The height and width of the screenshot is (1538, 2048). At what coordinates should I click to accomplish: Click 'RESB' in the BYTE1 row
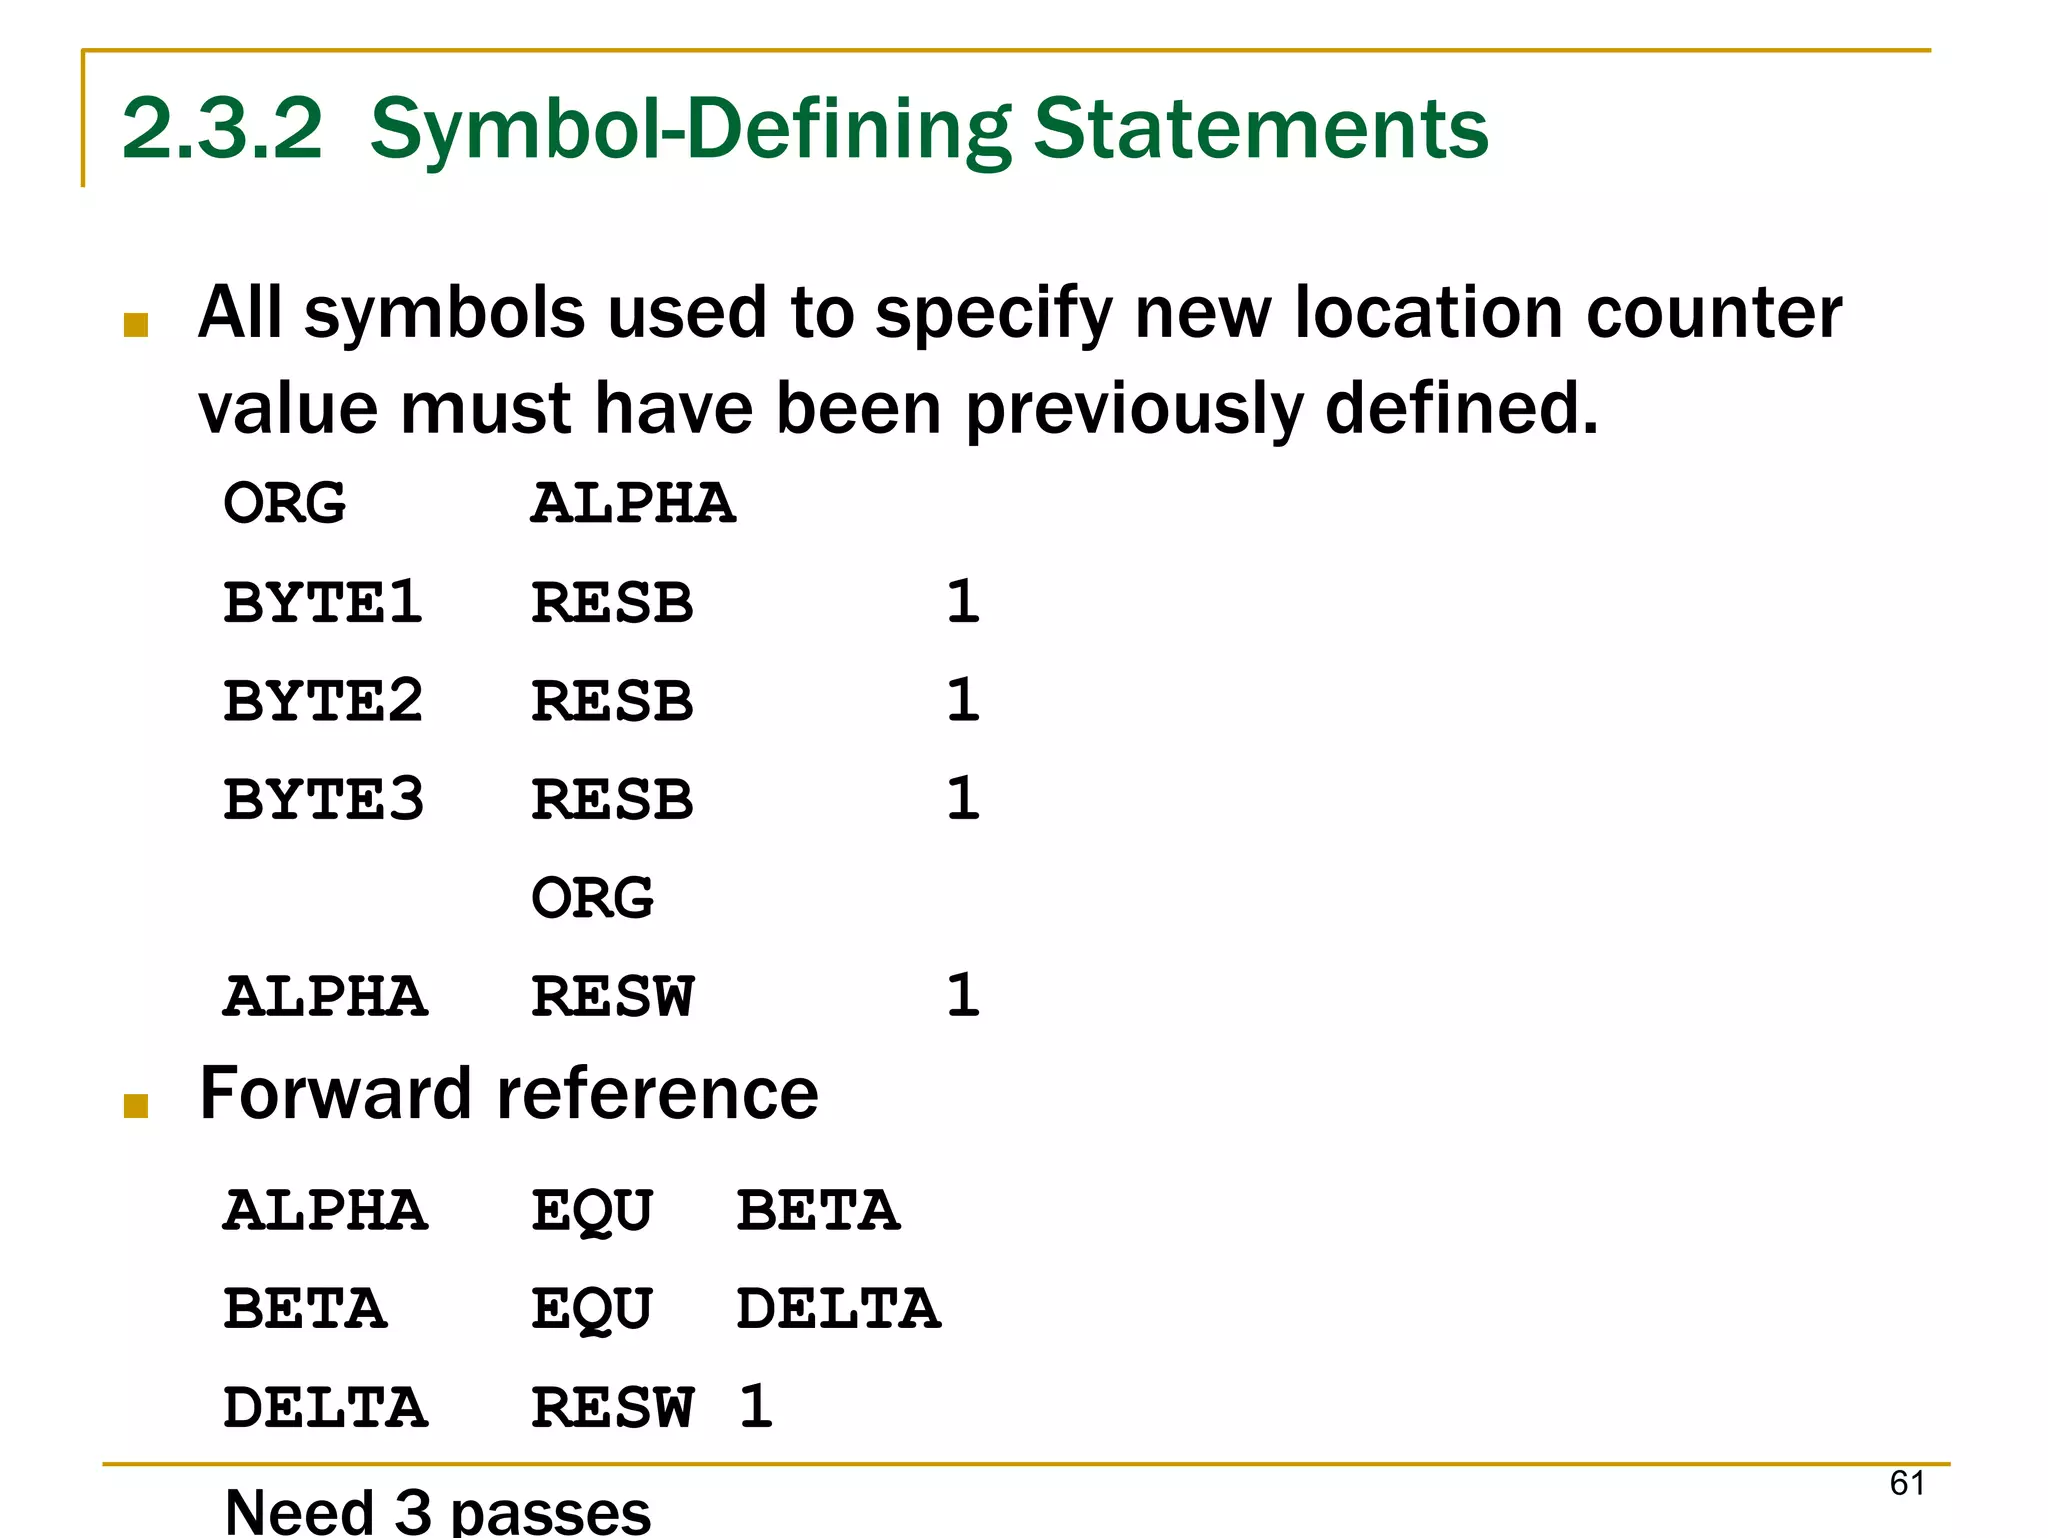tap(612, 602)
